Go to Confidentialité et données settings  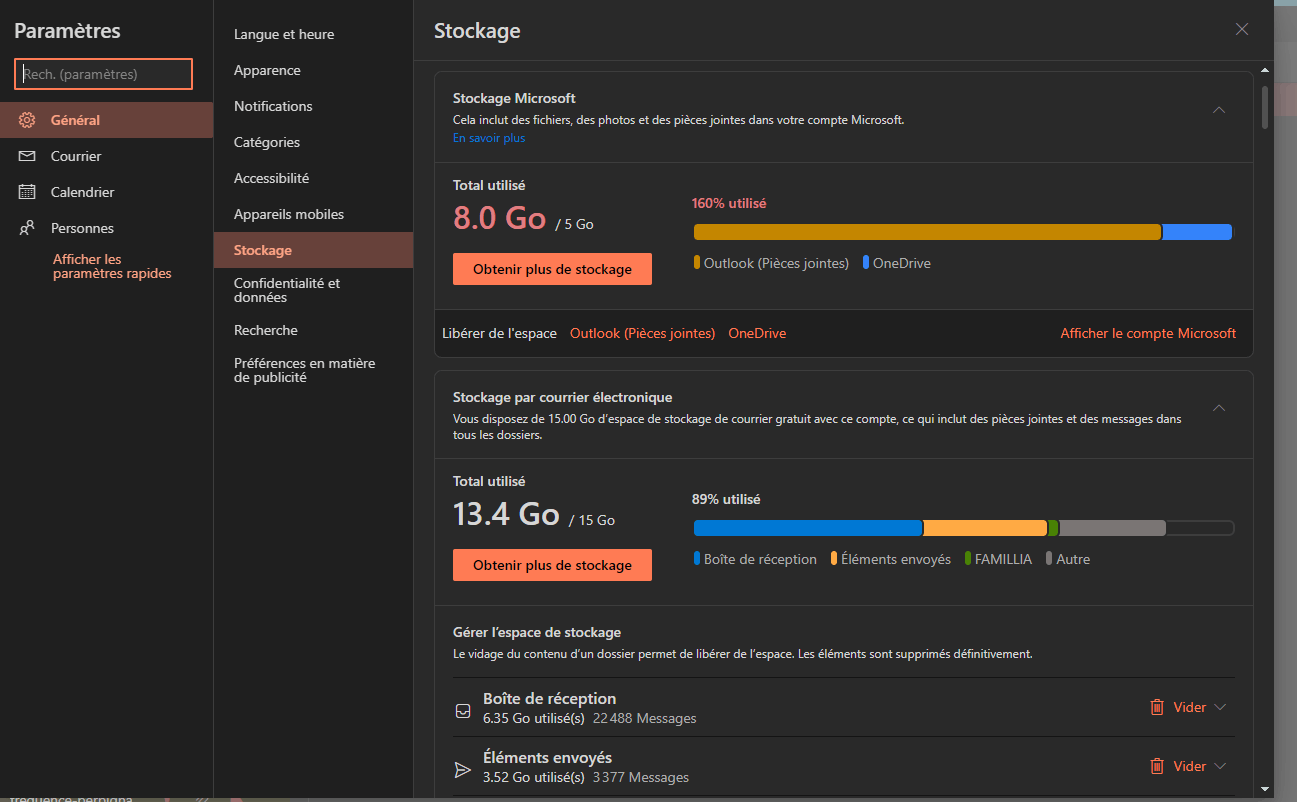tap(287, 290)
